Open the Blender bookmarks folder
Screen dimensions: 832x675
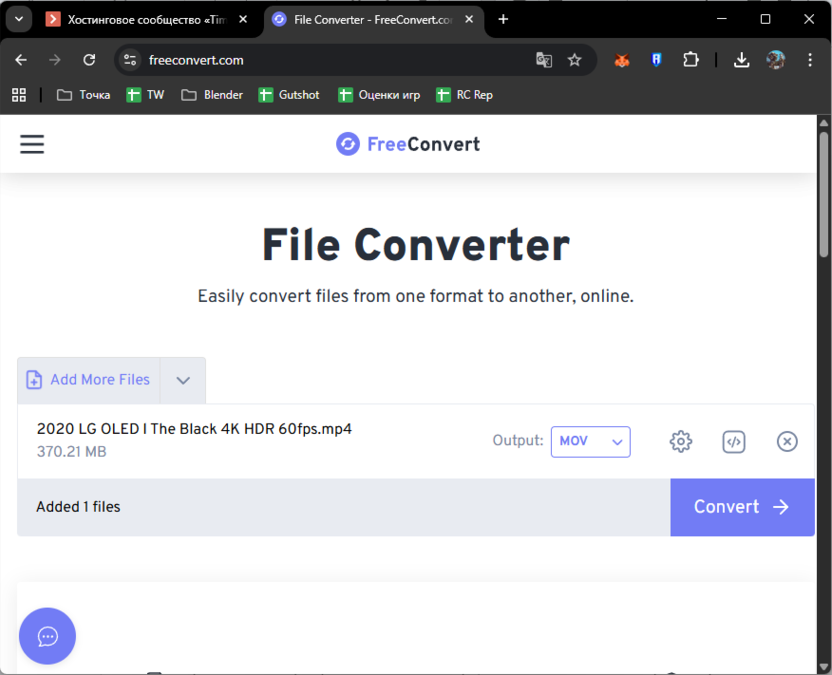point(211,94)
